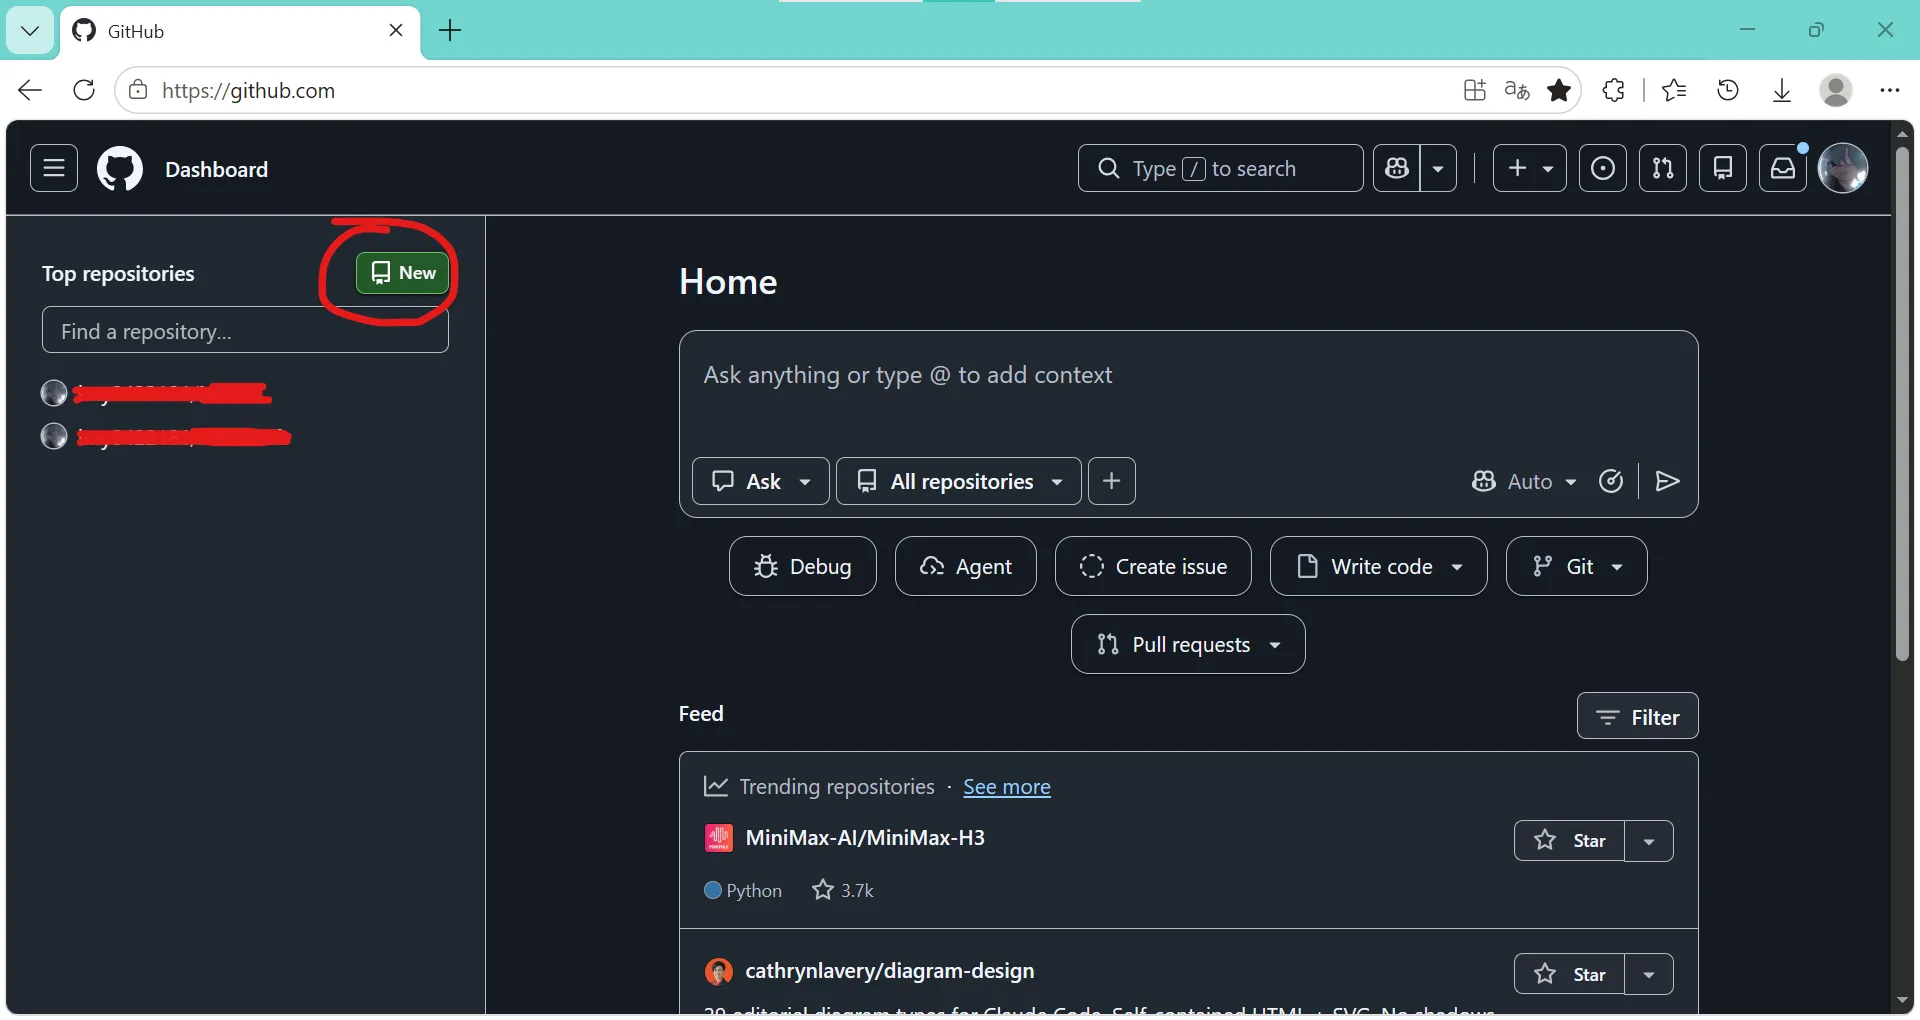Screen dimensions: 1920x1020
Task: Go back with the browser back arrow
Action: (30, 90)
